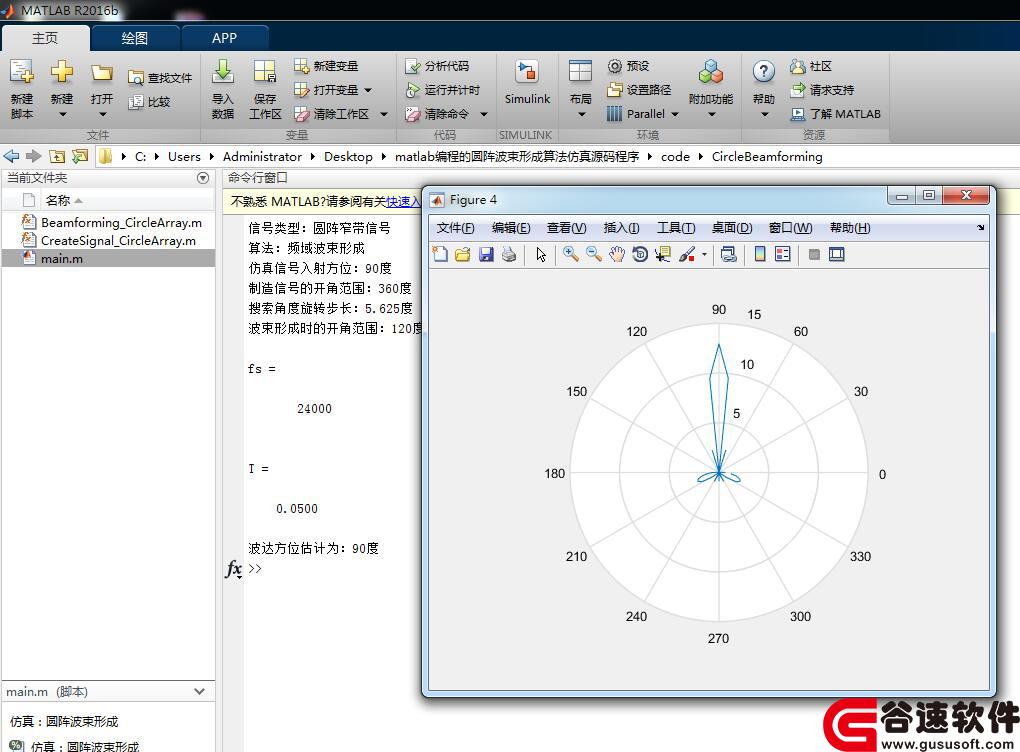The height and width of the screenshot is (752, 1020).
Task: Click Community (社区) button
Action: coord(811,66)
